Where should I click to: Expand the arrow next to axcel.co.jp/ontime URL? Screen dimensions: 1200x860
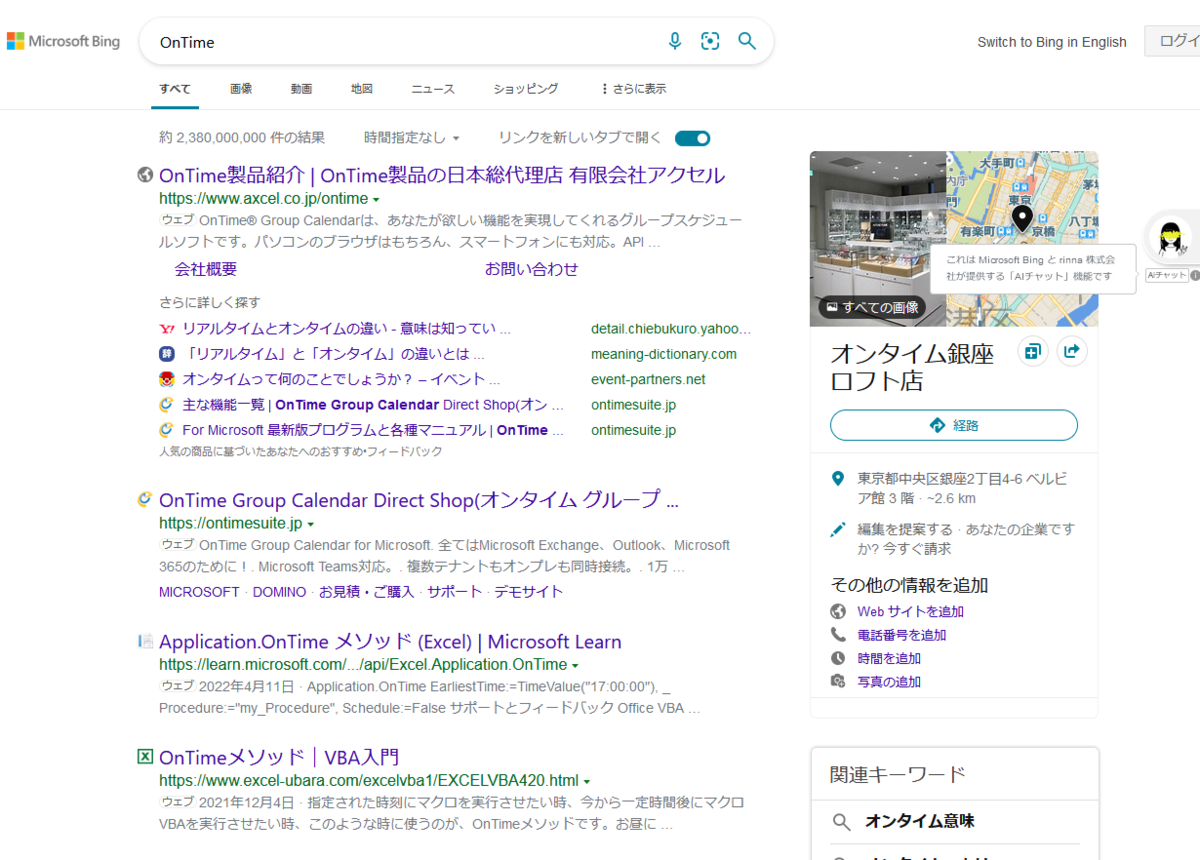(x=376, y=200)
